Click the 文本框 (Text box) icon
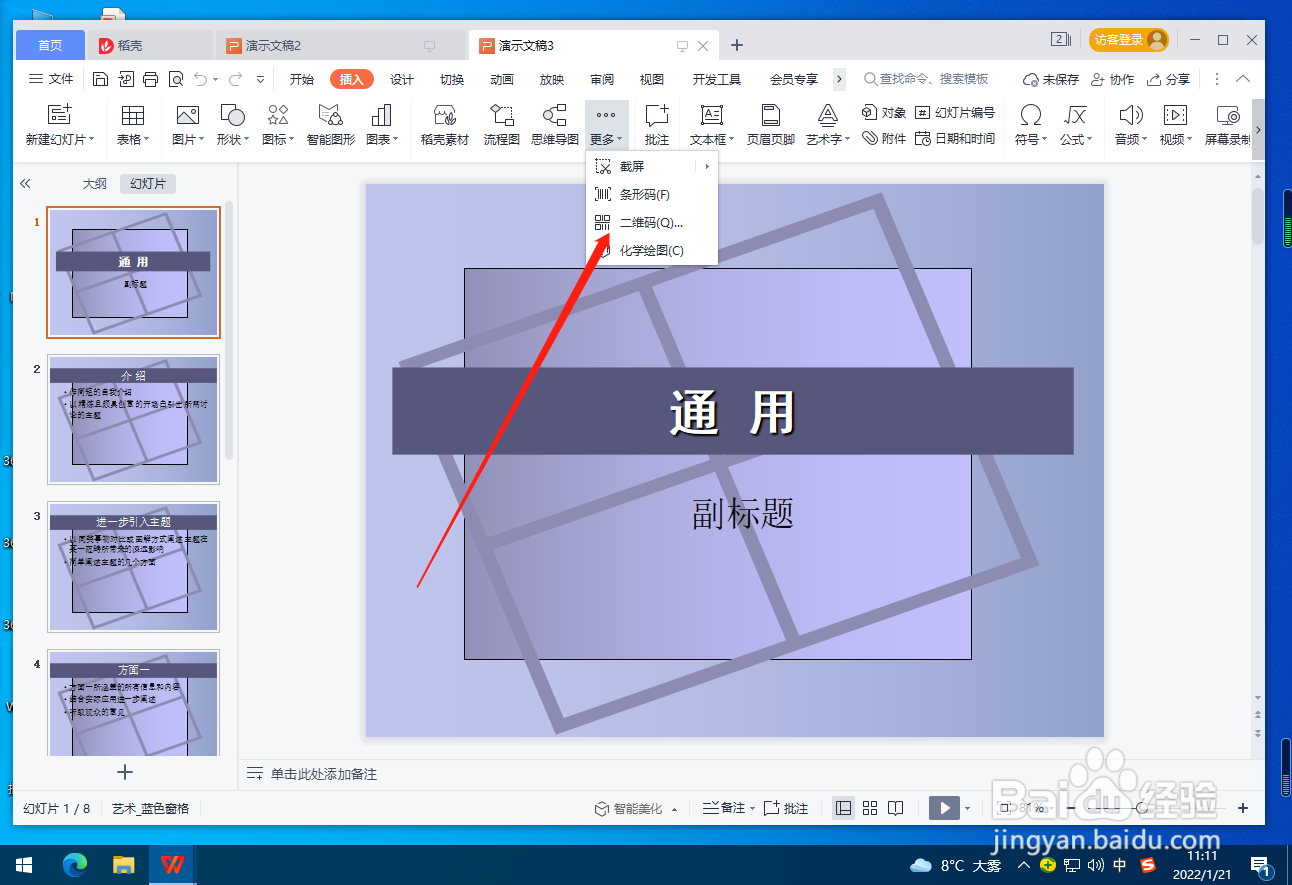This screenshot has height=885, width=1292. (x=711, y=115)
